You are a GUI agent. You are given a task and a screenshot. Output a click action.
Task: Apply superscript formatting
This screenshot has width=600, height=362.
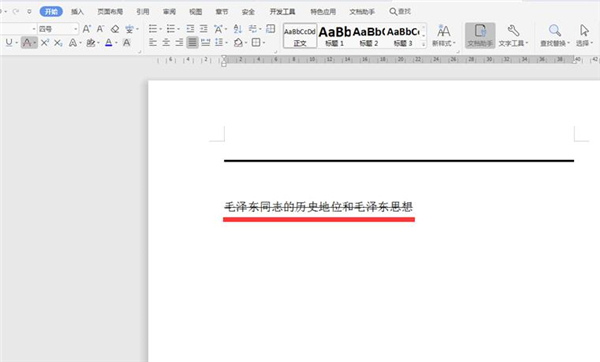click(x=45, y=42)
